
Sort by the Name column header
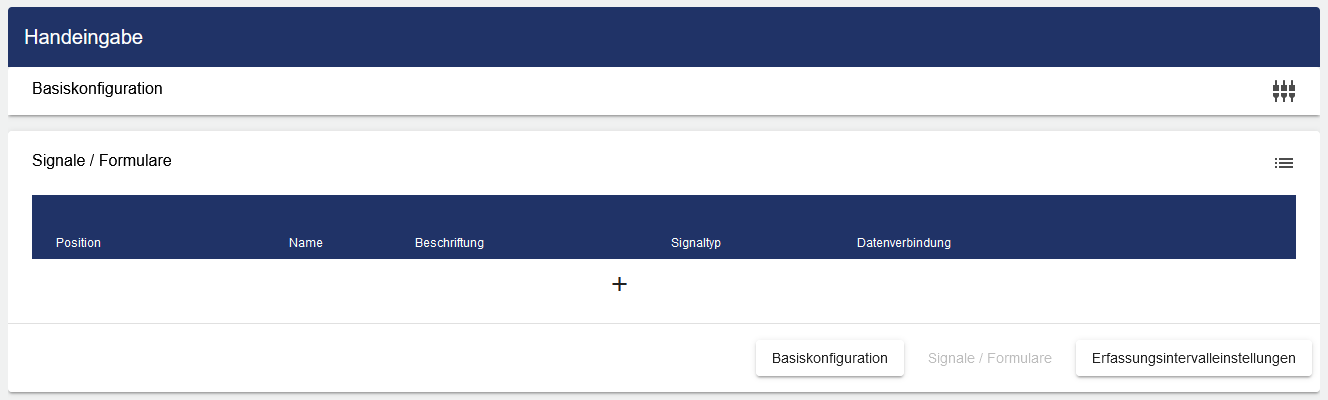305,243
